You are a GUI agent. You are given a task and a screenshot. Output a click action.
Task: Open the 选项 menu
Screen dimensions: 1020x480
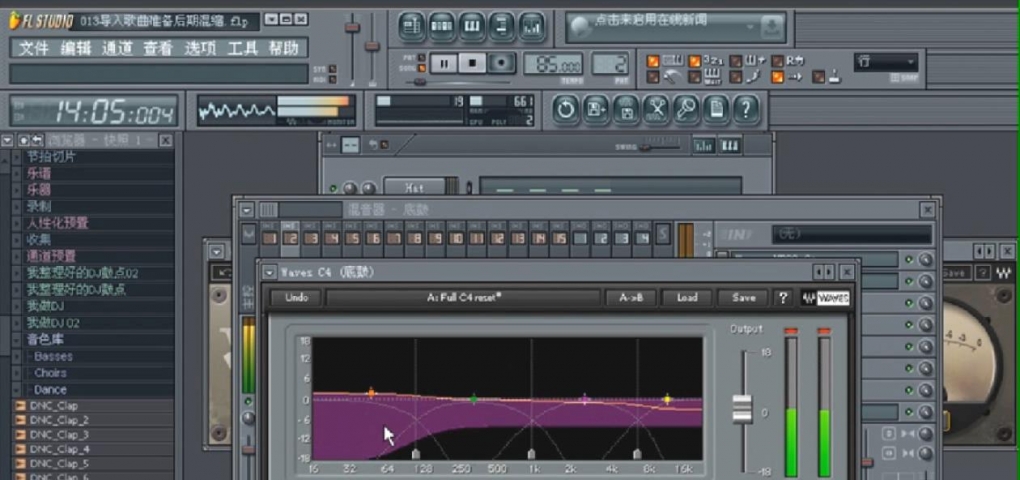point(200,48)
